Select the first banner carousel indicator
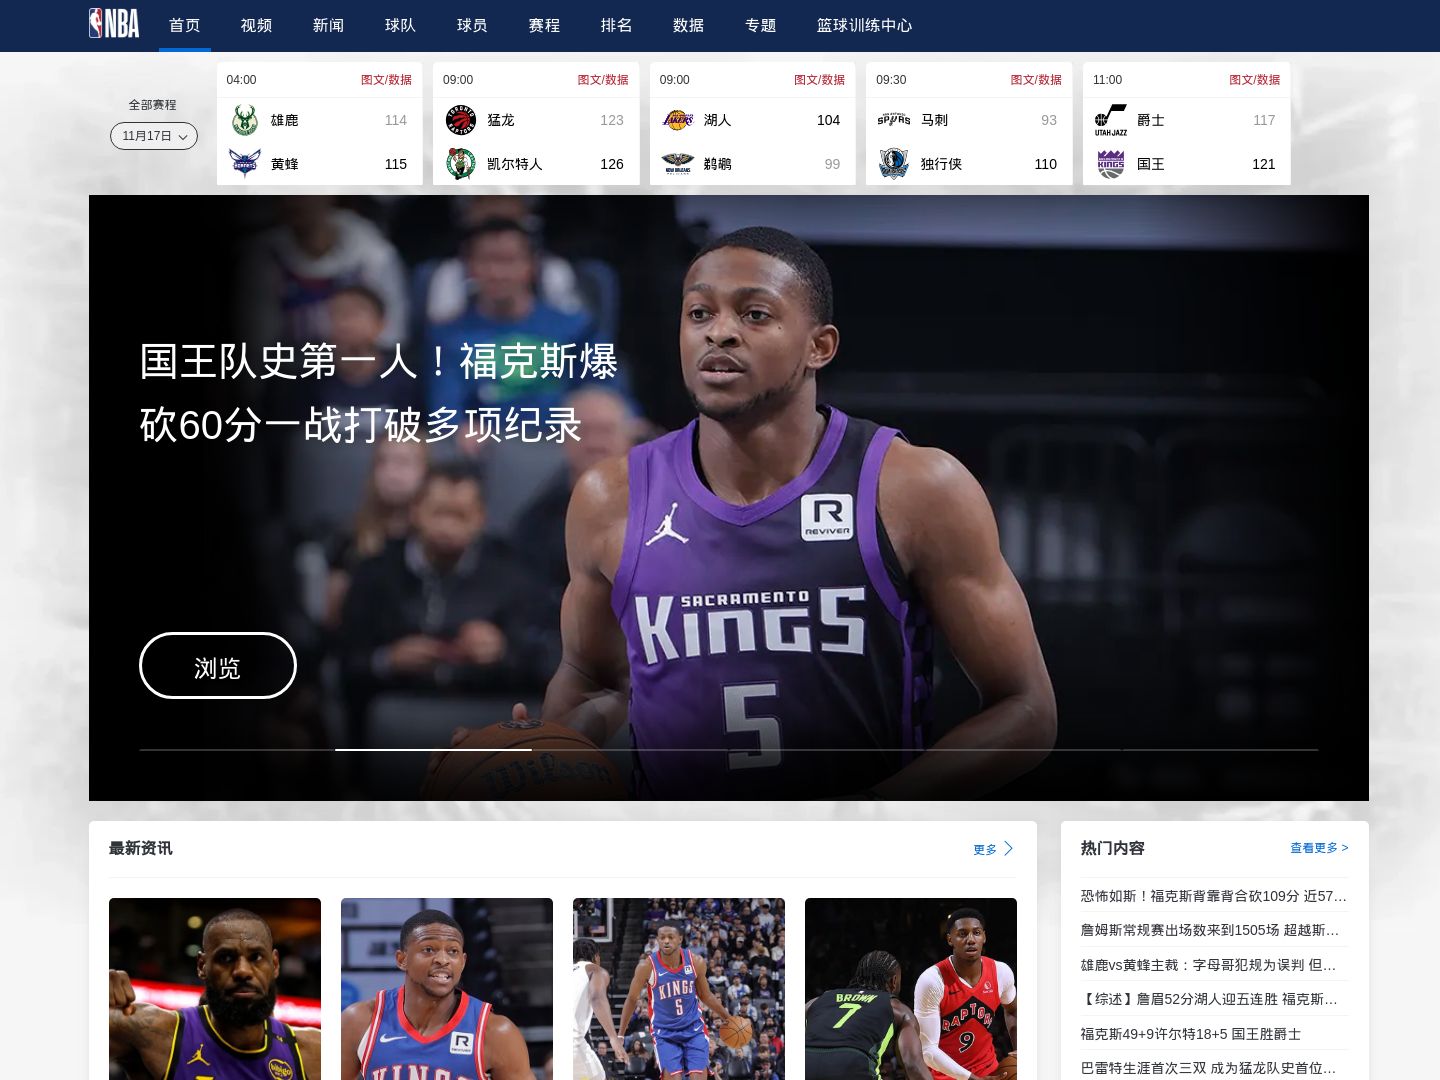The image size is (1440, 1080). coord(237,749)
